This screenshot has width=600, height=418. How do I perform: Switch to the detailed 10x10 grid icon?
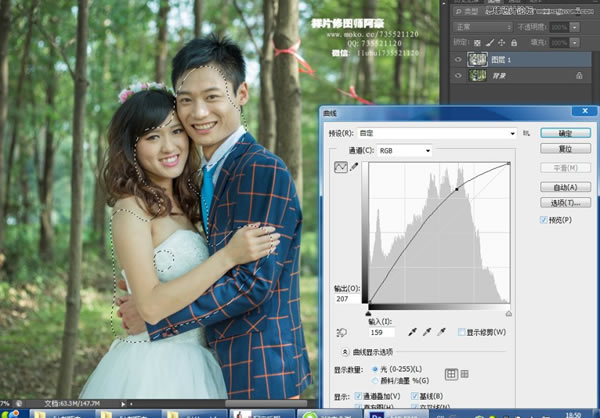[x=464, y=374]
